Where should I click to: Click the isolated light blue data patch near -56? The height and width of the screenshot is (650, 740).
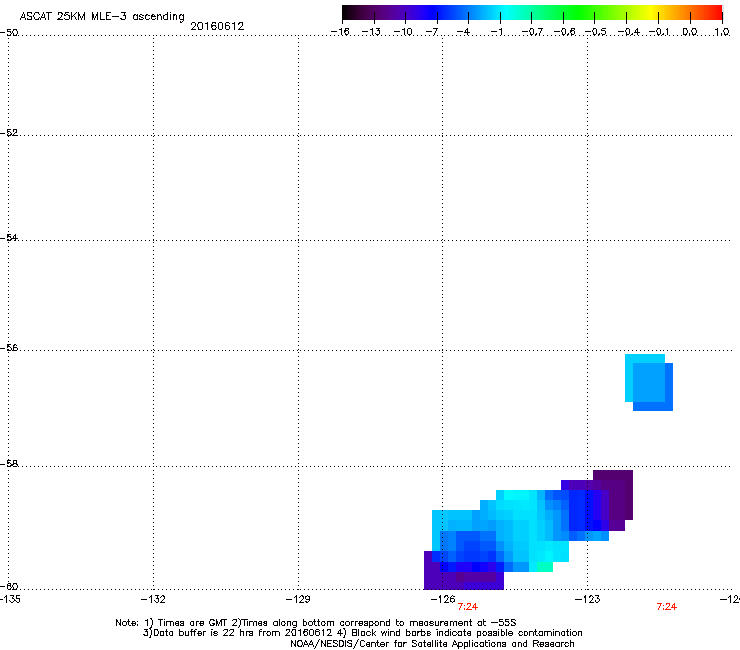coord(649,382)
